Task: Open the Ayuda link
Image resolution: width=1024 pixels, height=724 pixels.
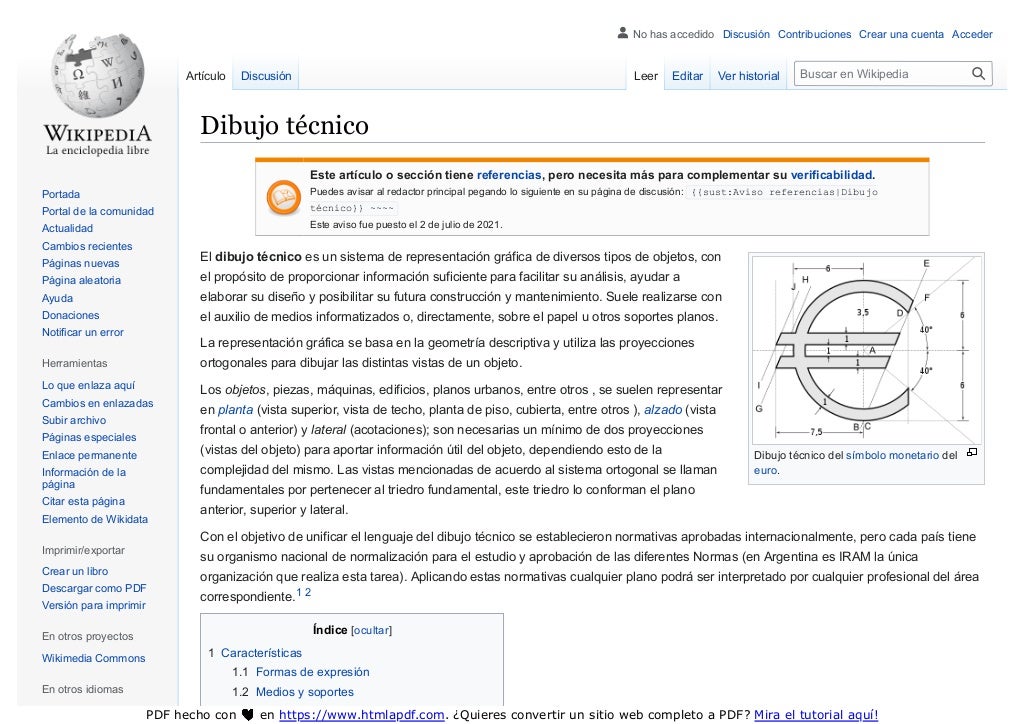Action: (57, 298)
